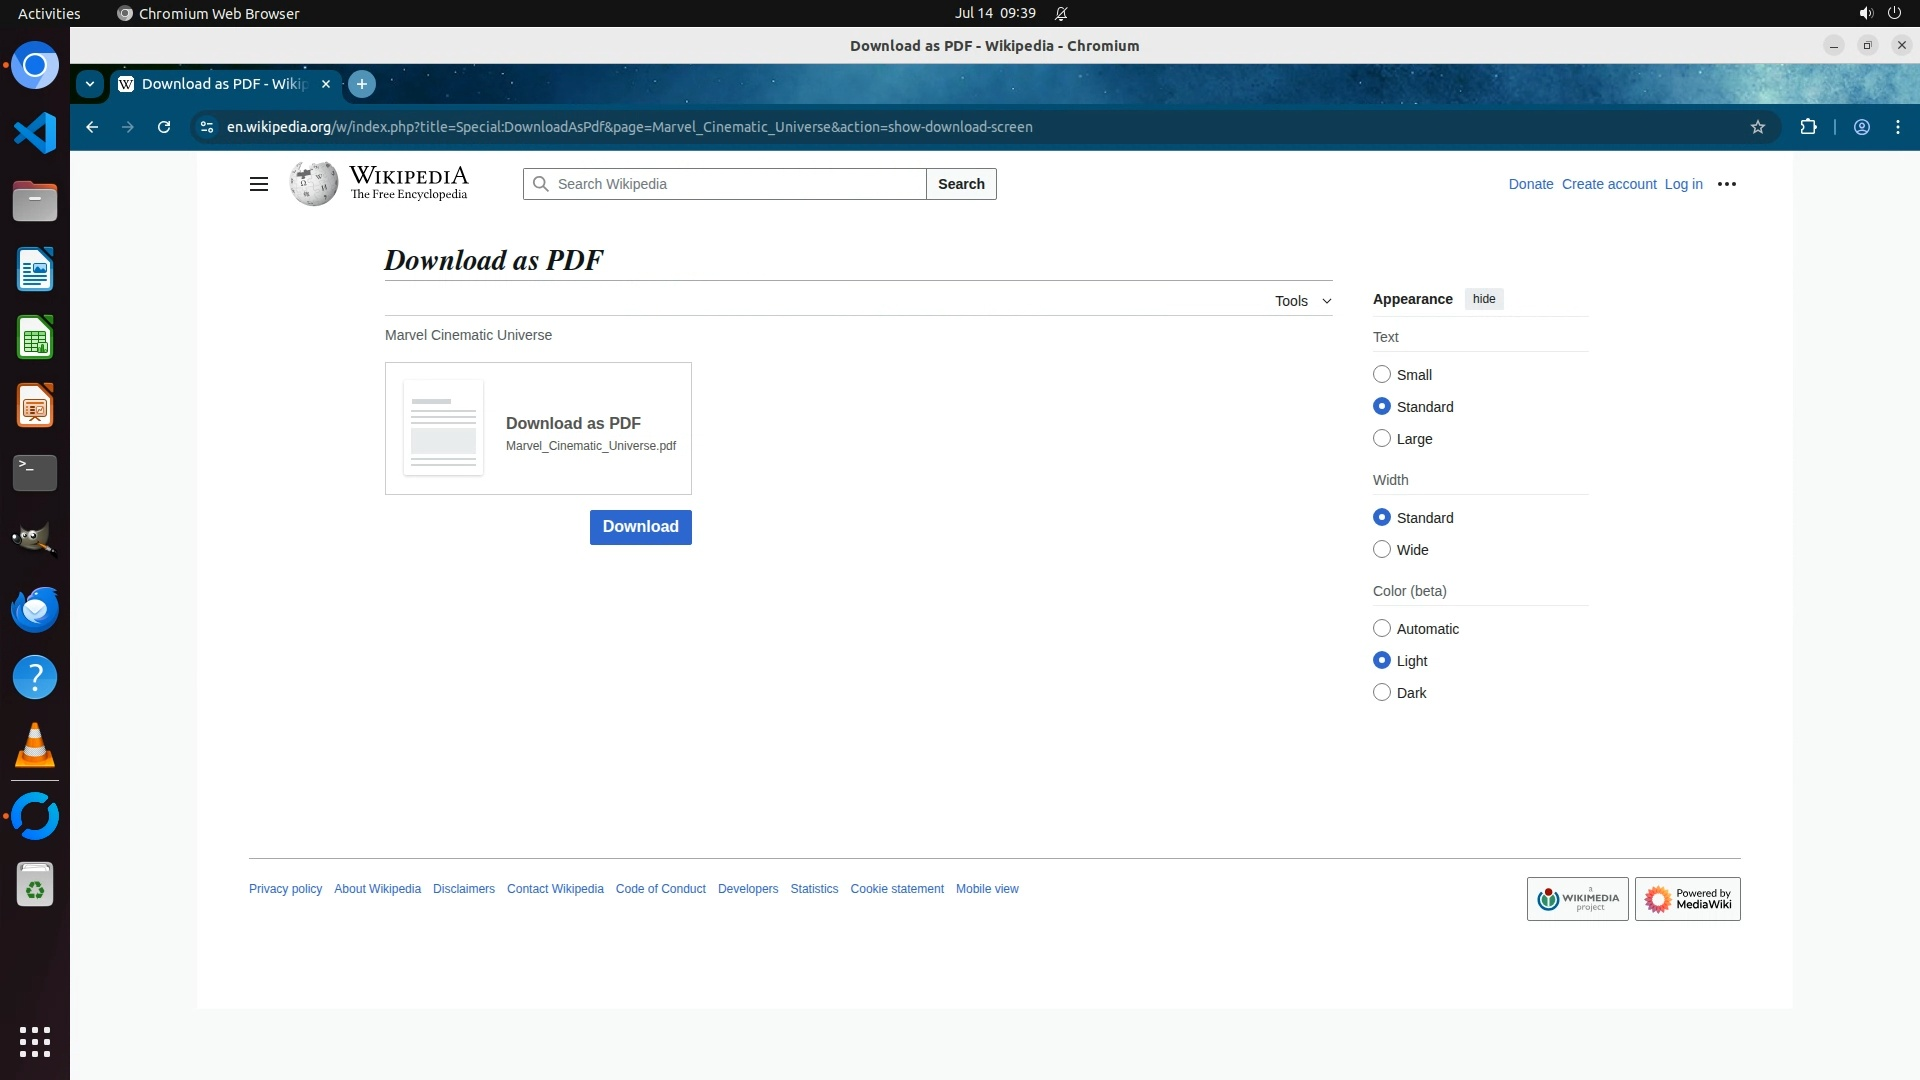Reload the page using refresh icon

164,127
